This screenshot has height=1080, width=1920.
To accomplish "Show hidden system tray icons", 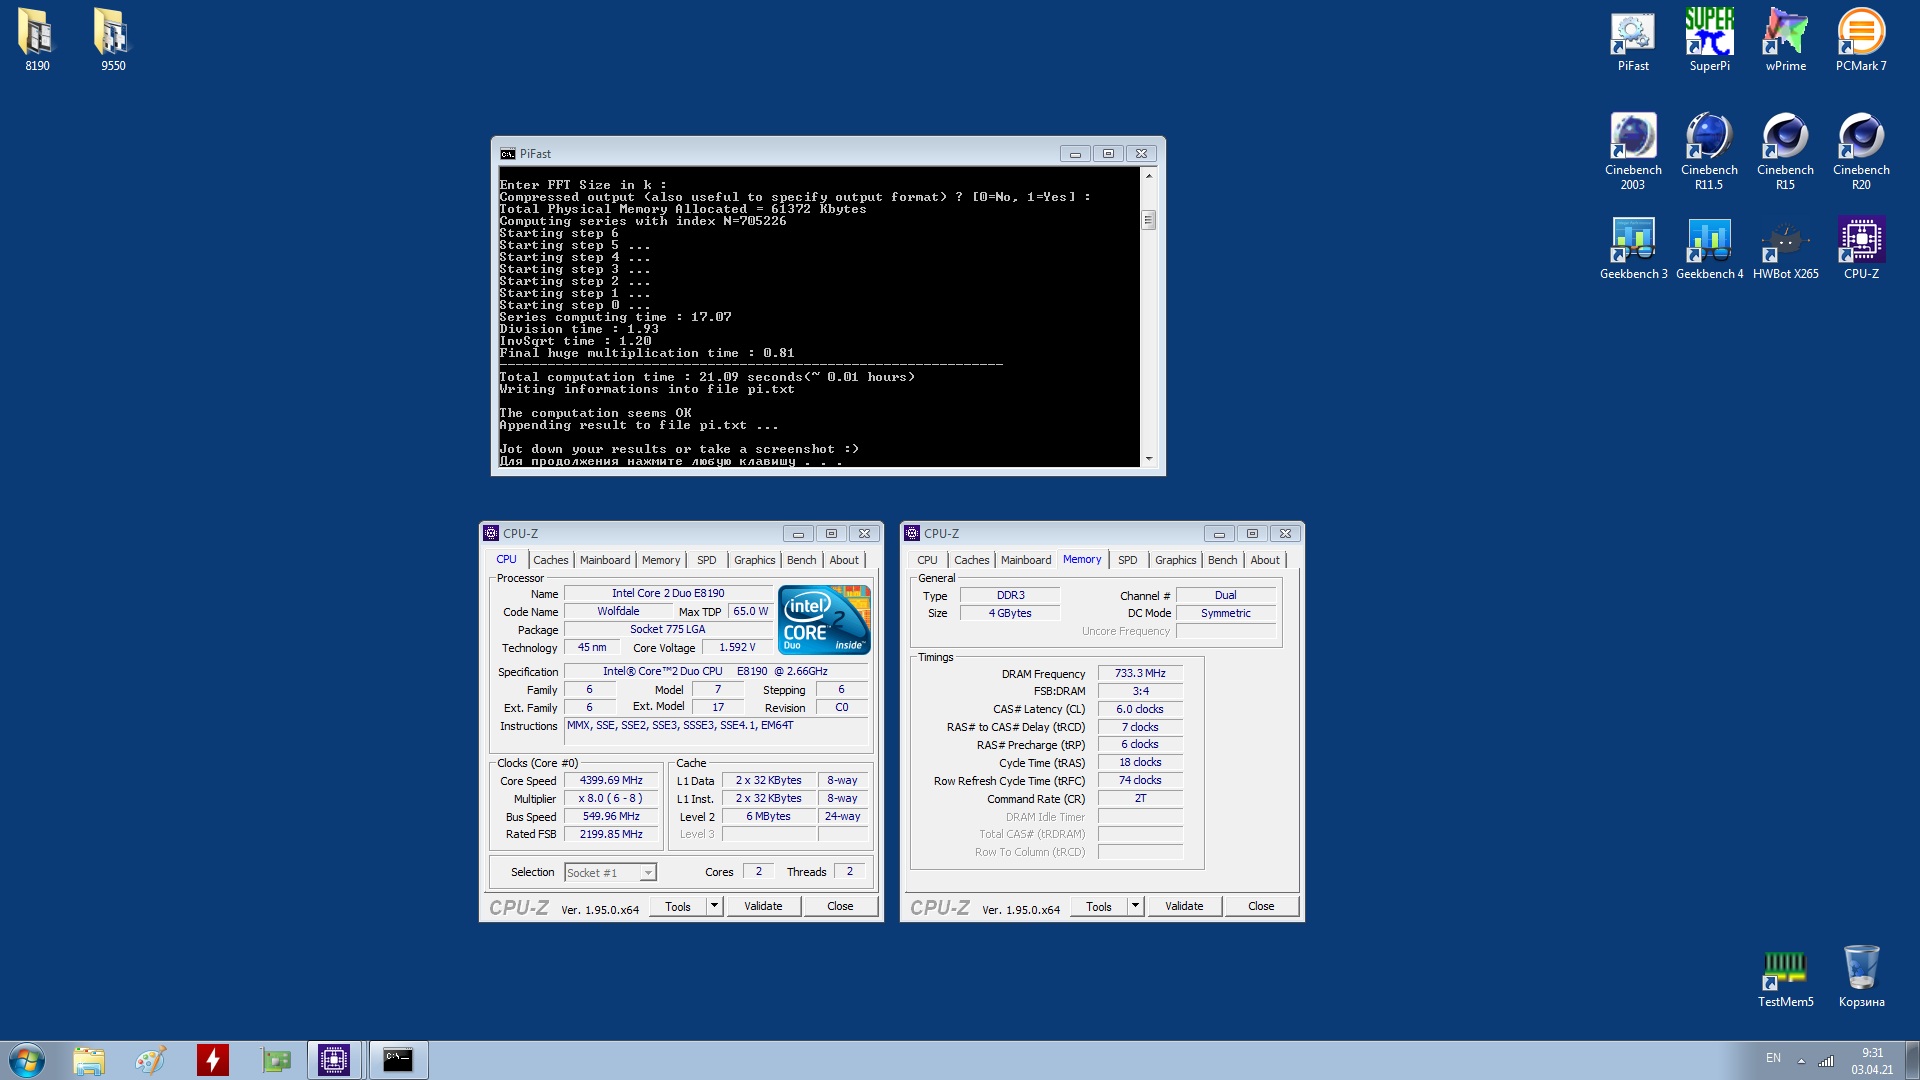I will click(x=1801, y=1060).
